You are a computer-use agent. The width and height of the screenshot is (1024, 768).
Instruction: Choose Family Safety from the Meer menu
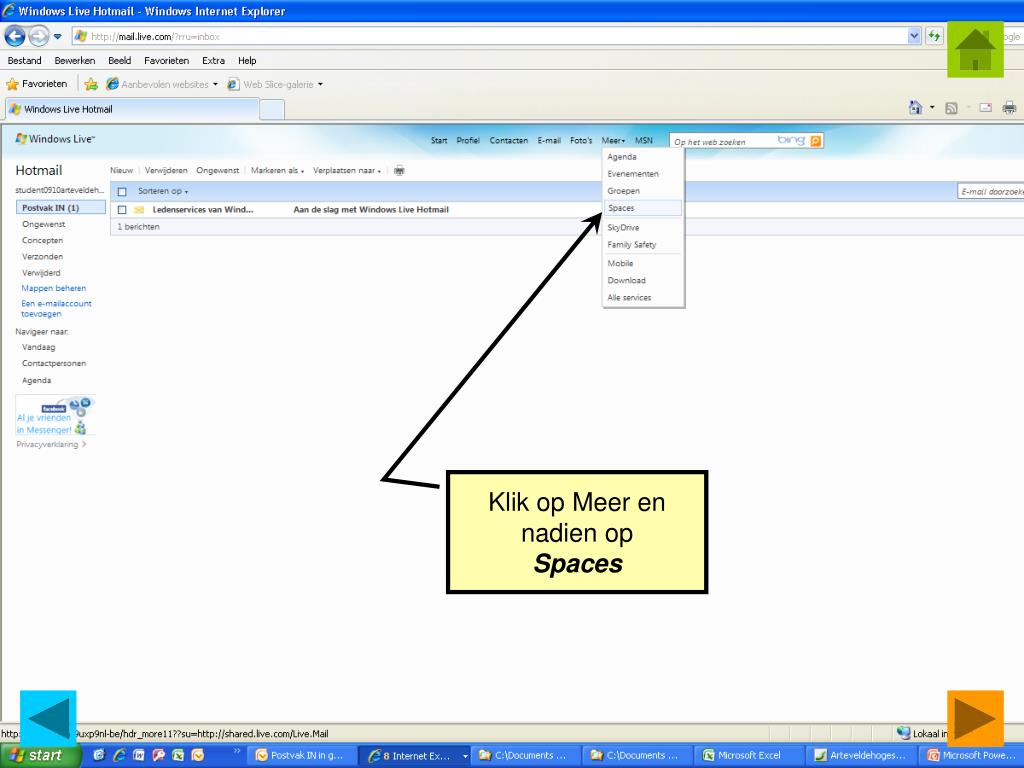(643, 244)
